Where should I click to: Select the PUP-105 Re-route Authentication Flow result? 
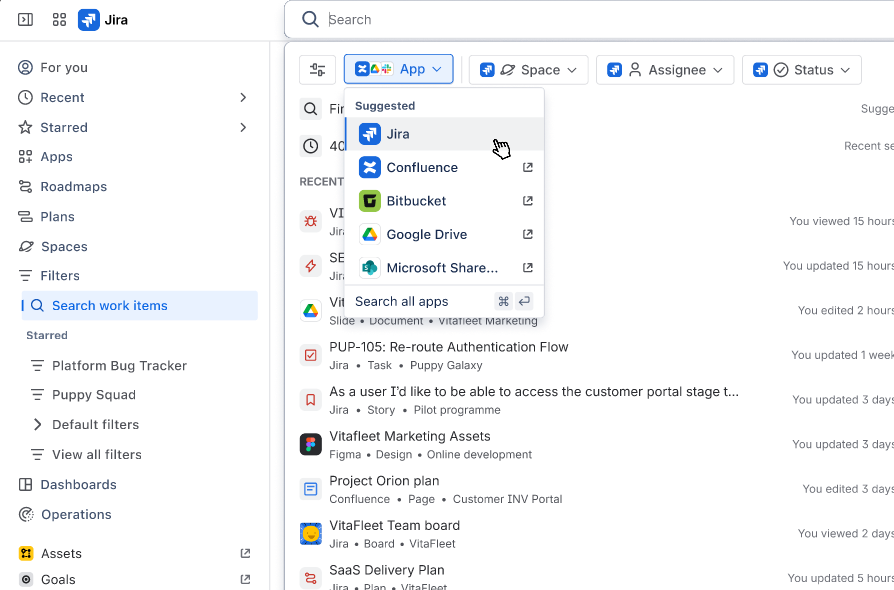[448, 346]
